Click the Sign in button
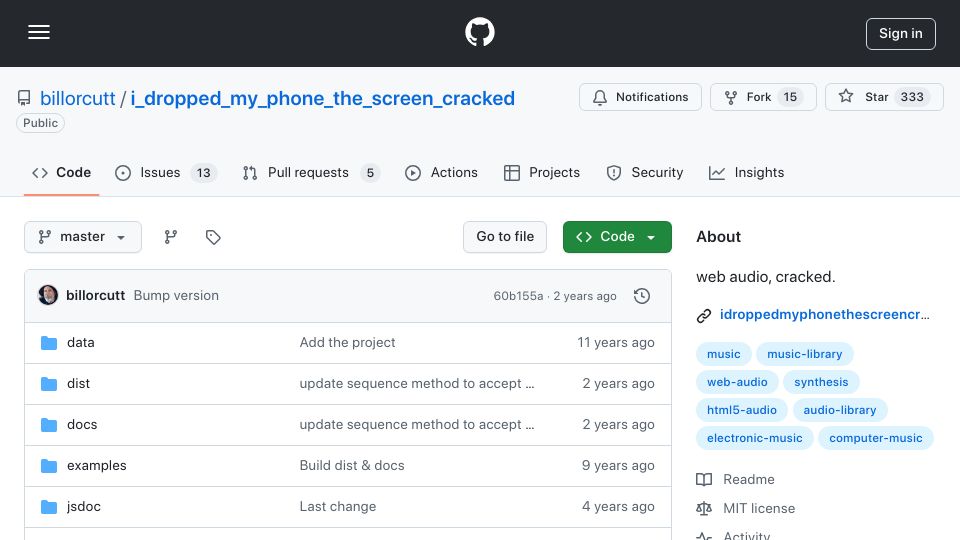960x540 pixels. click(900, 34)
